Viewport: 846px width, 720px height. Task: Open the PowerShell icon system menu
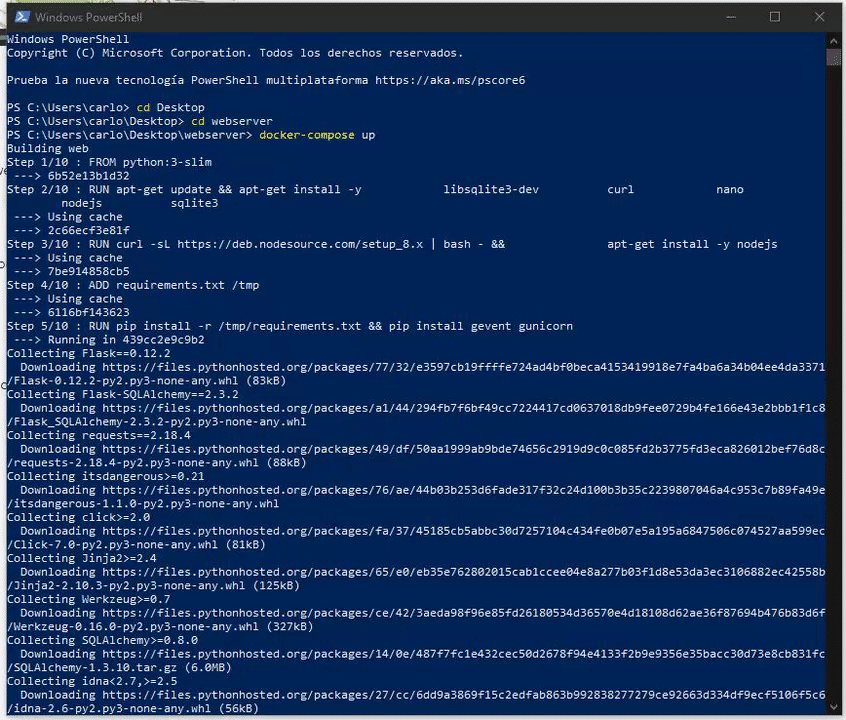[22, 17]
